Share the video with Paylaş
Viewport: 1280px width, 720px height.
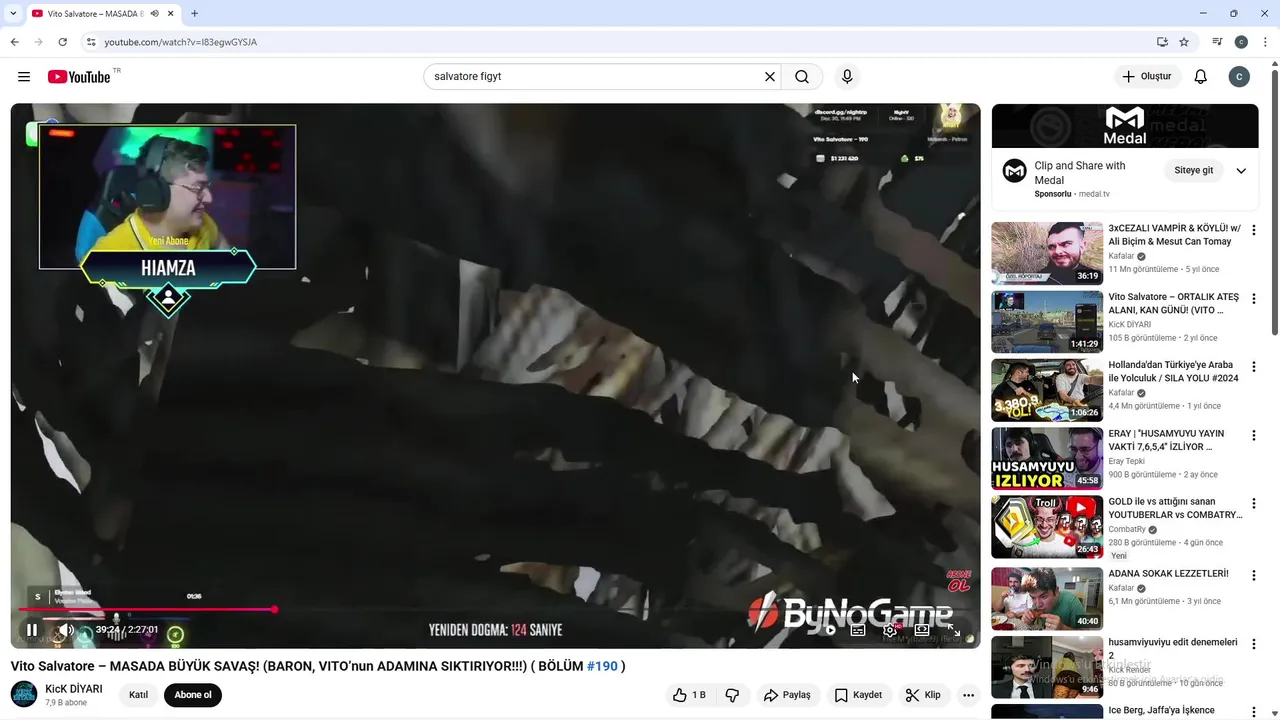pos(787,695)
